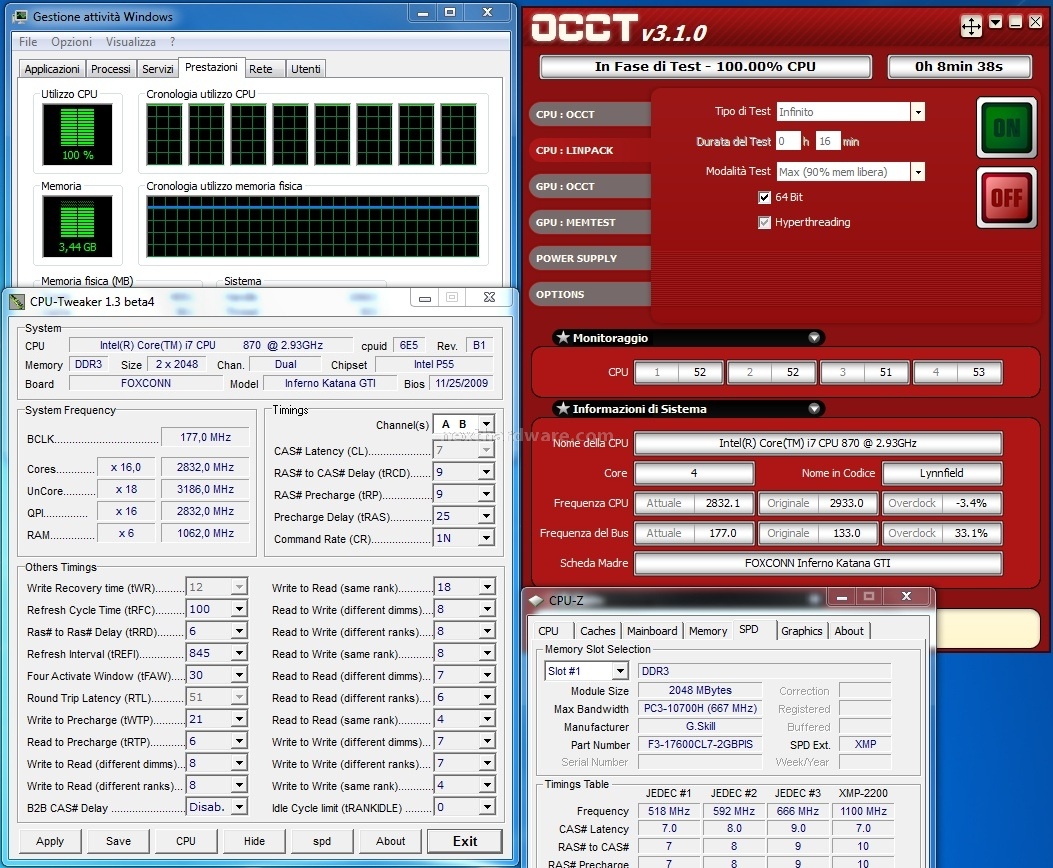Open the Servizi tab

coord(158,69)
